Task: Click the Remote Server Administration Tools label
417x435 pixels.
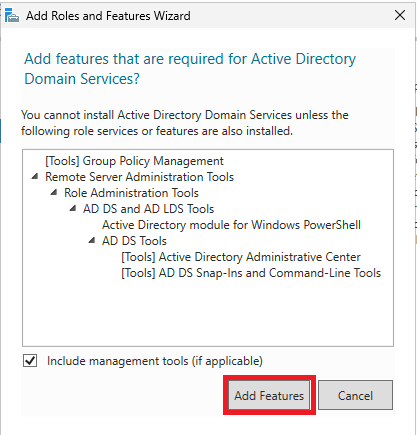Action: (140, 177)
